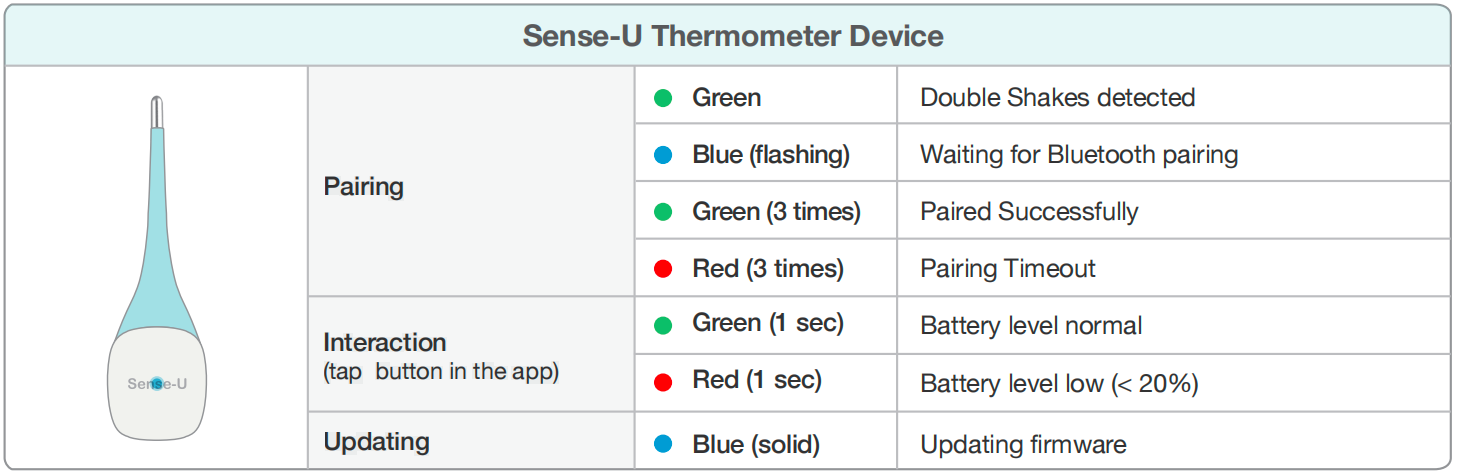Screen dimensions: 1458x476
Task: Click the red dot for Red (3 times)
Action: tap(662, 269)
